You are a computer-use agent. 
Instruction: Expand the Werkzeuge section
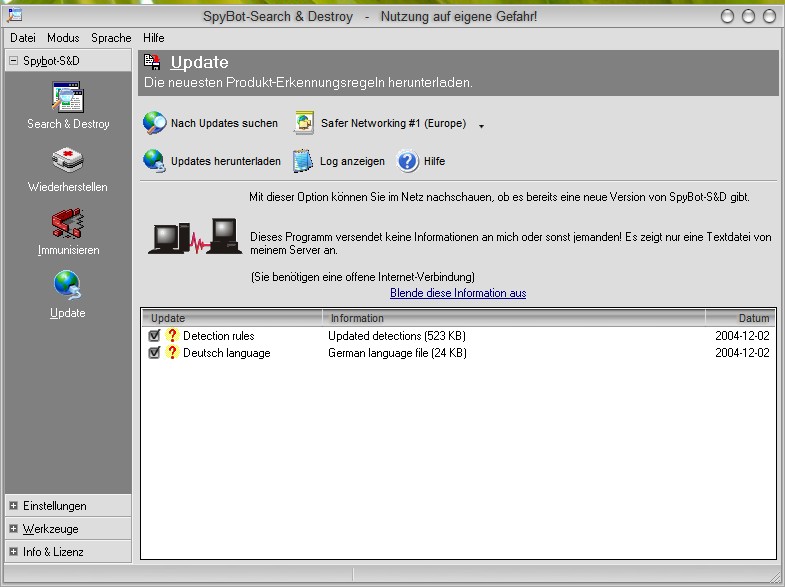point(14,529)
